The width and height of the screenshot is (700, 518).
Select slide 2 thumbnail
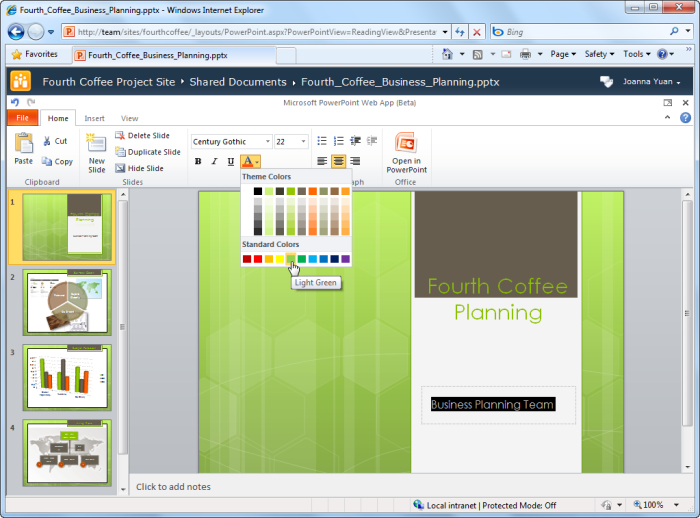[x=67, y=302]
